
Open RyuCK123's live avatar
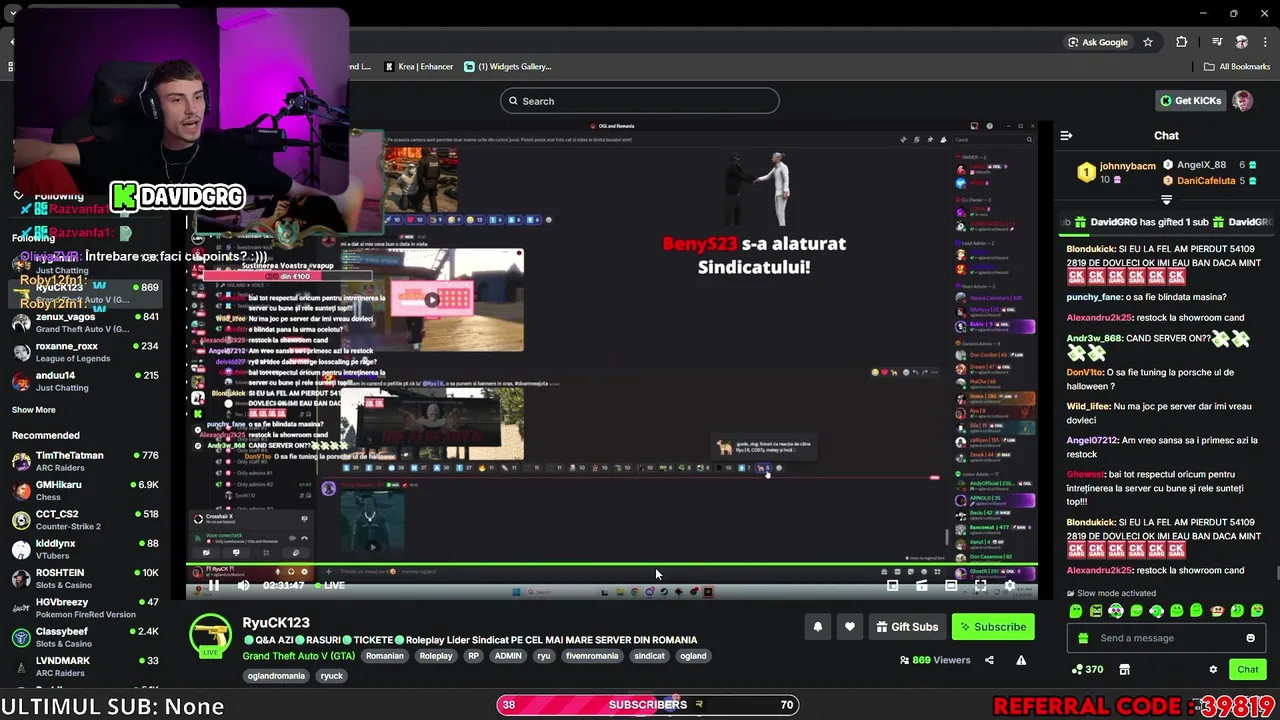[x=211, y=635]
